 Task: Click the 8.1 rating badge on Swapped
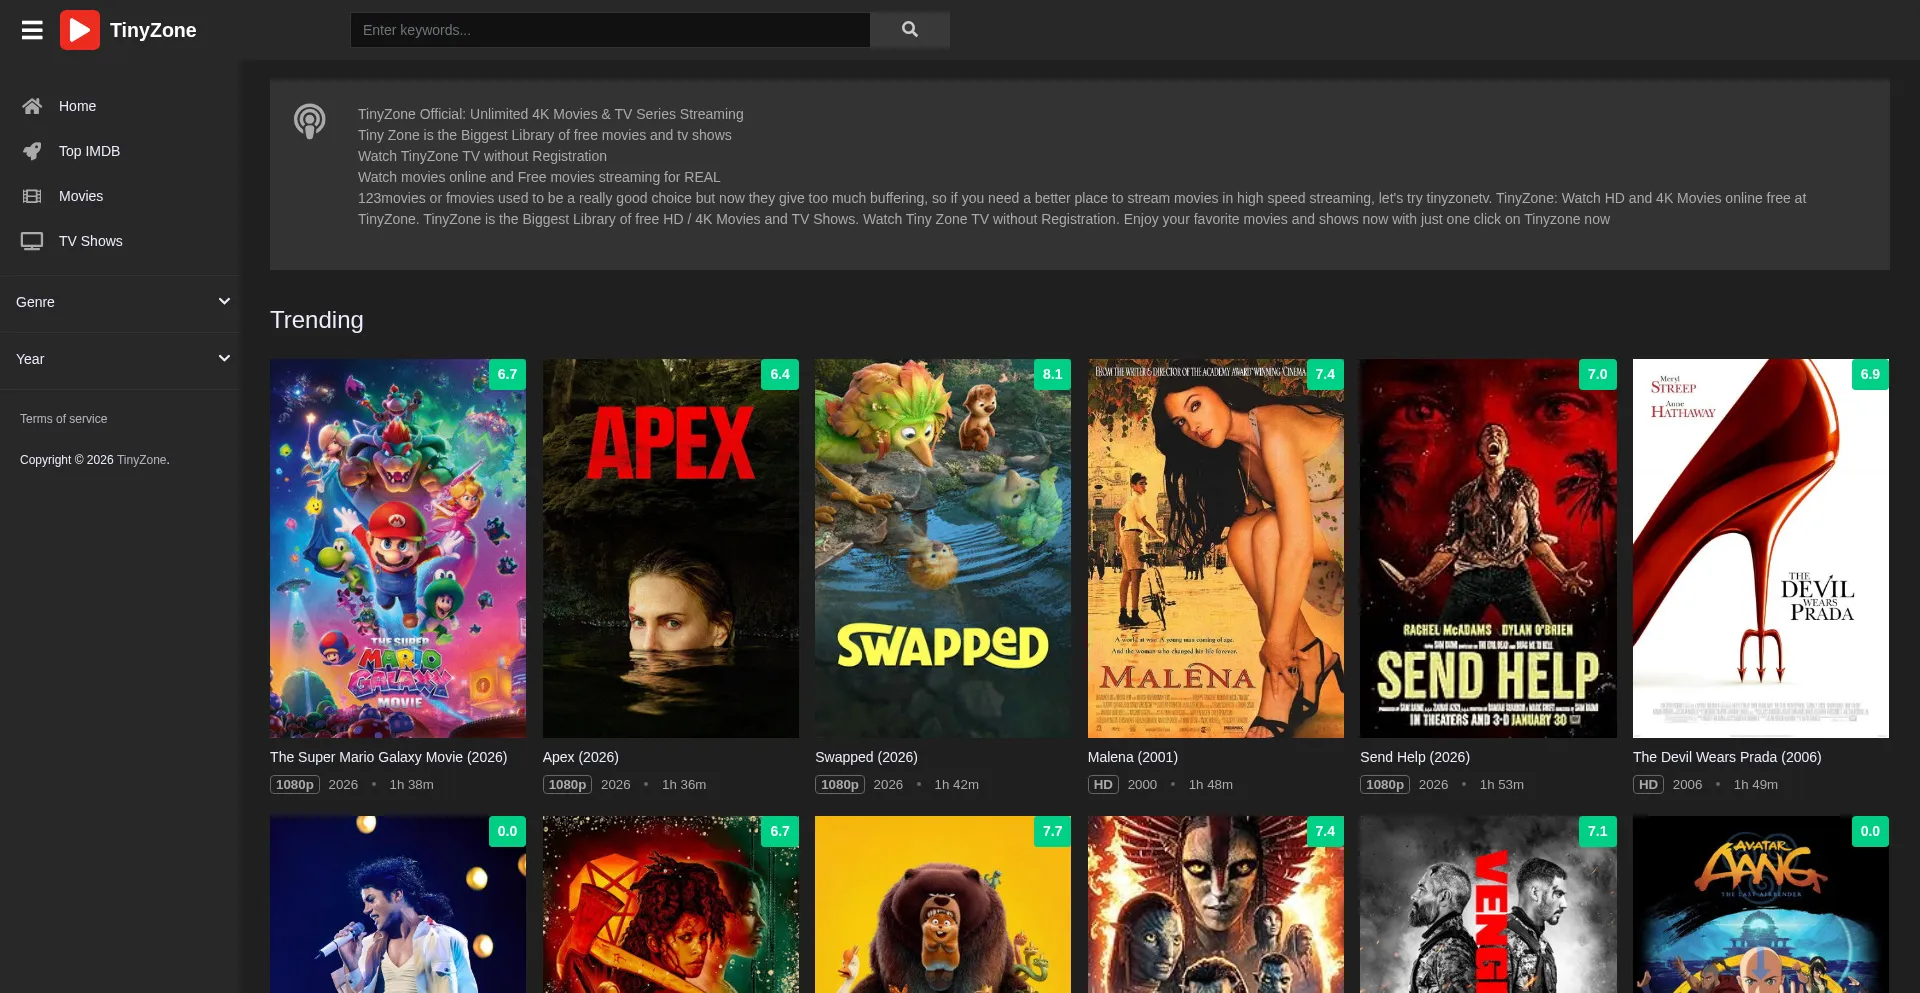pyautogui.click(x=1052, y=374)
